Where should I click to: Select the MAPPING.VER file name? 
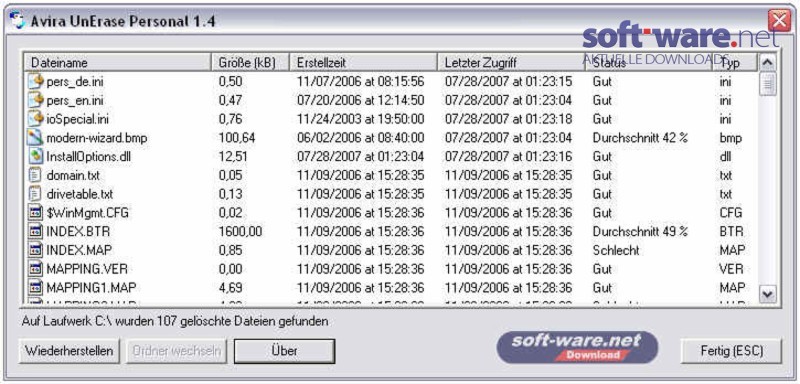[x=87, y=269]
